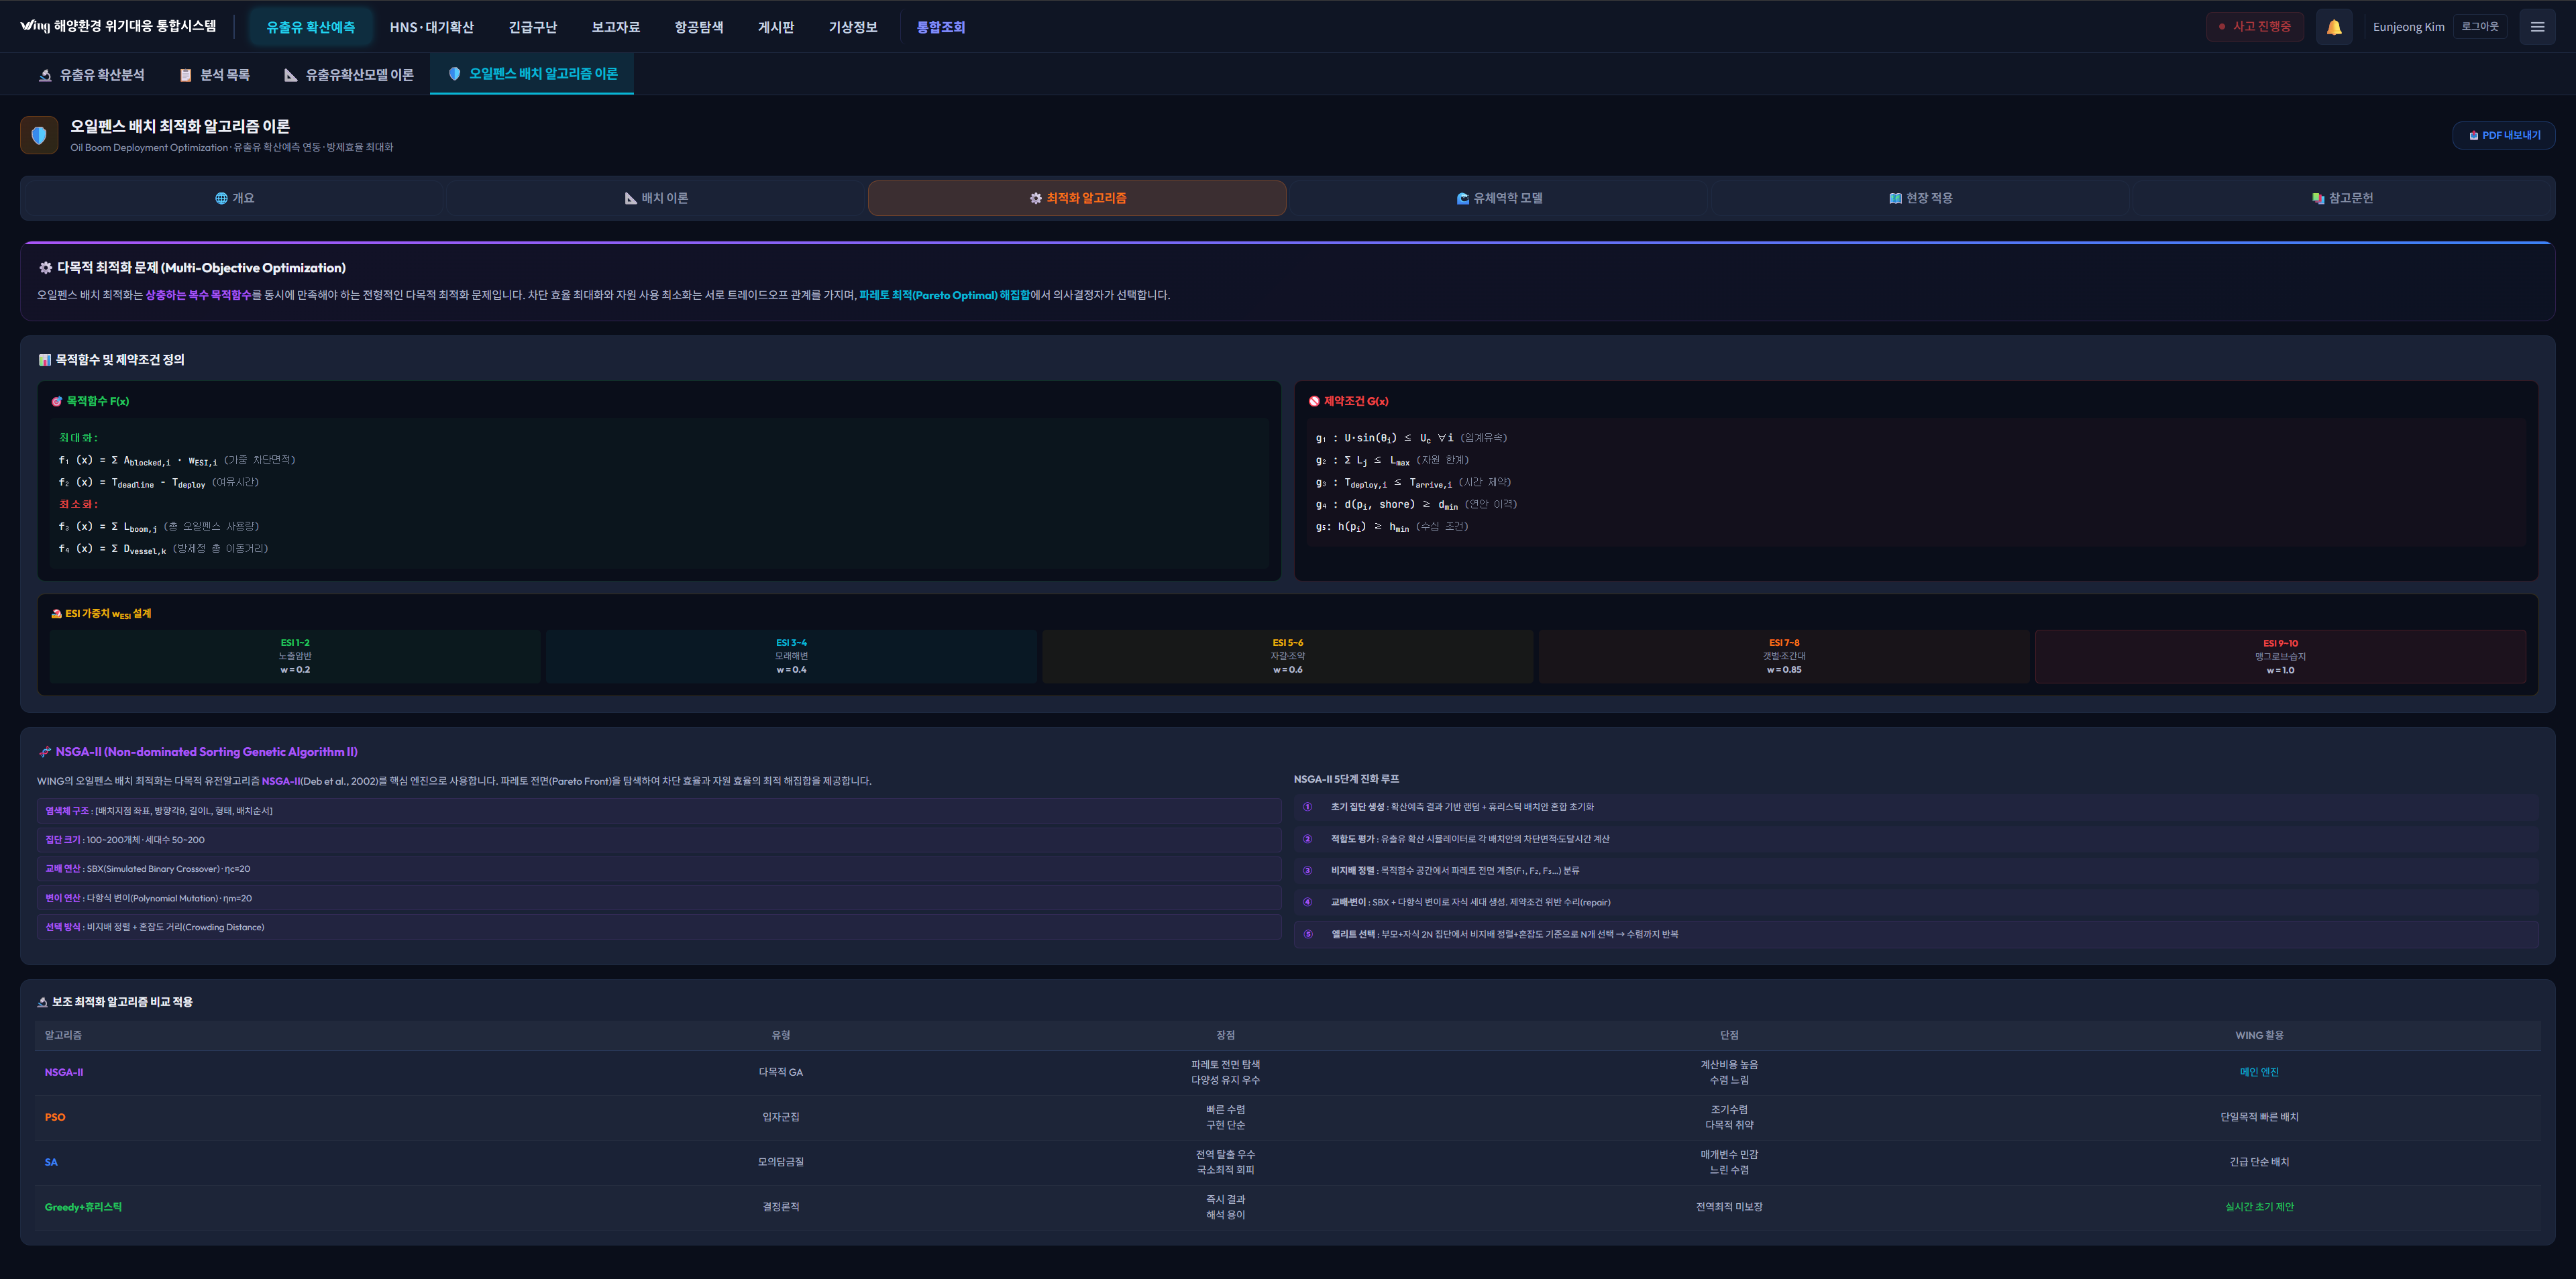2576x1279 pixels.
Task: Click the WING logo in header
Action: click(35, 26)
